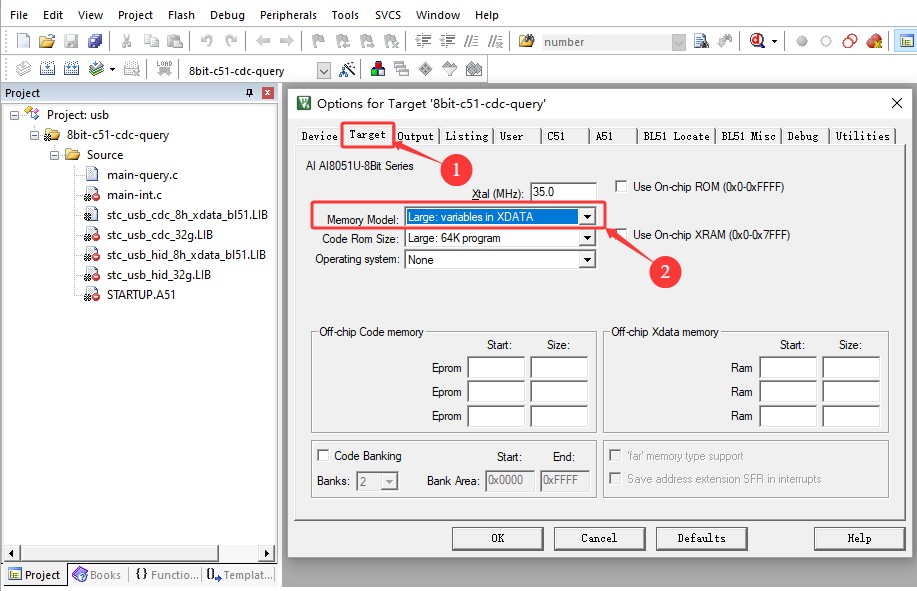917x591 pixels.
Task: Click the Find in Files icon
Action: 701,41
